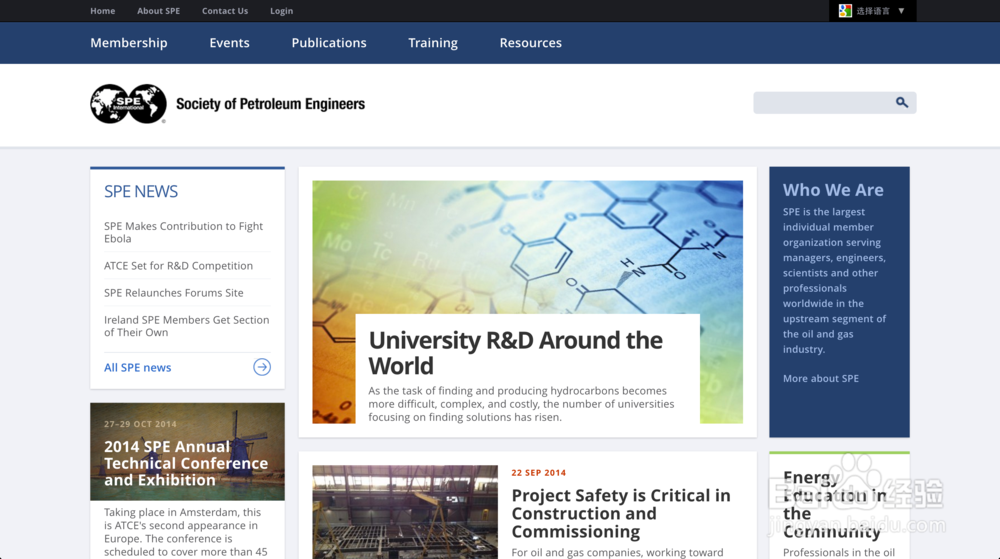Open the About SPE page
This screenshot has height=559, width=1000.
pyautogui.click(x=159, y=11)
